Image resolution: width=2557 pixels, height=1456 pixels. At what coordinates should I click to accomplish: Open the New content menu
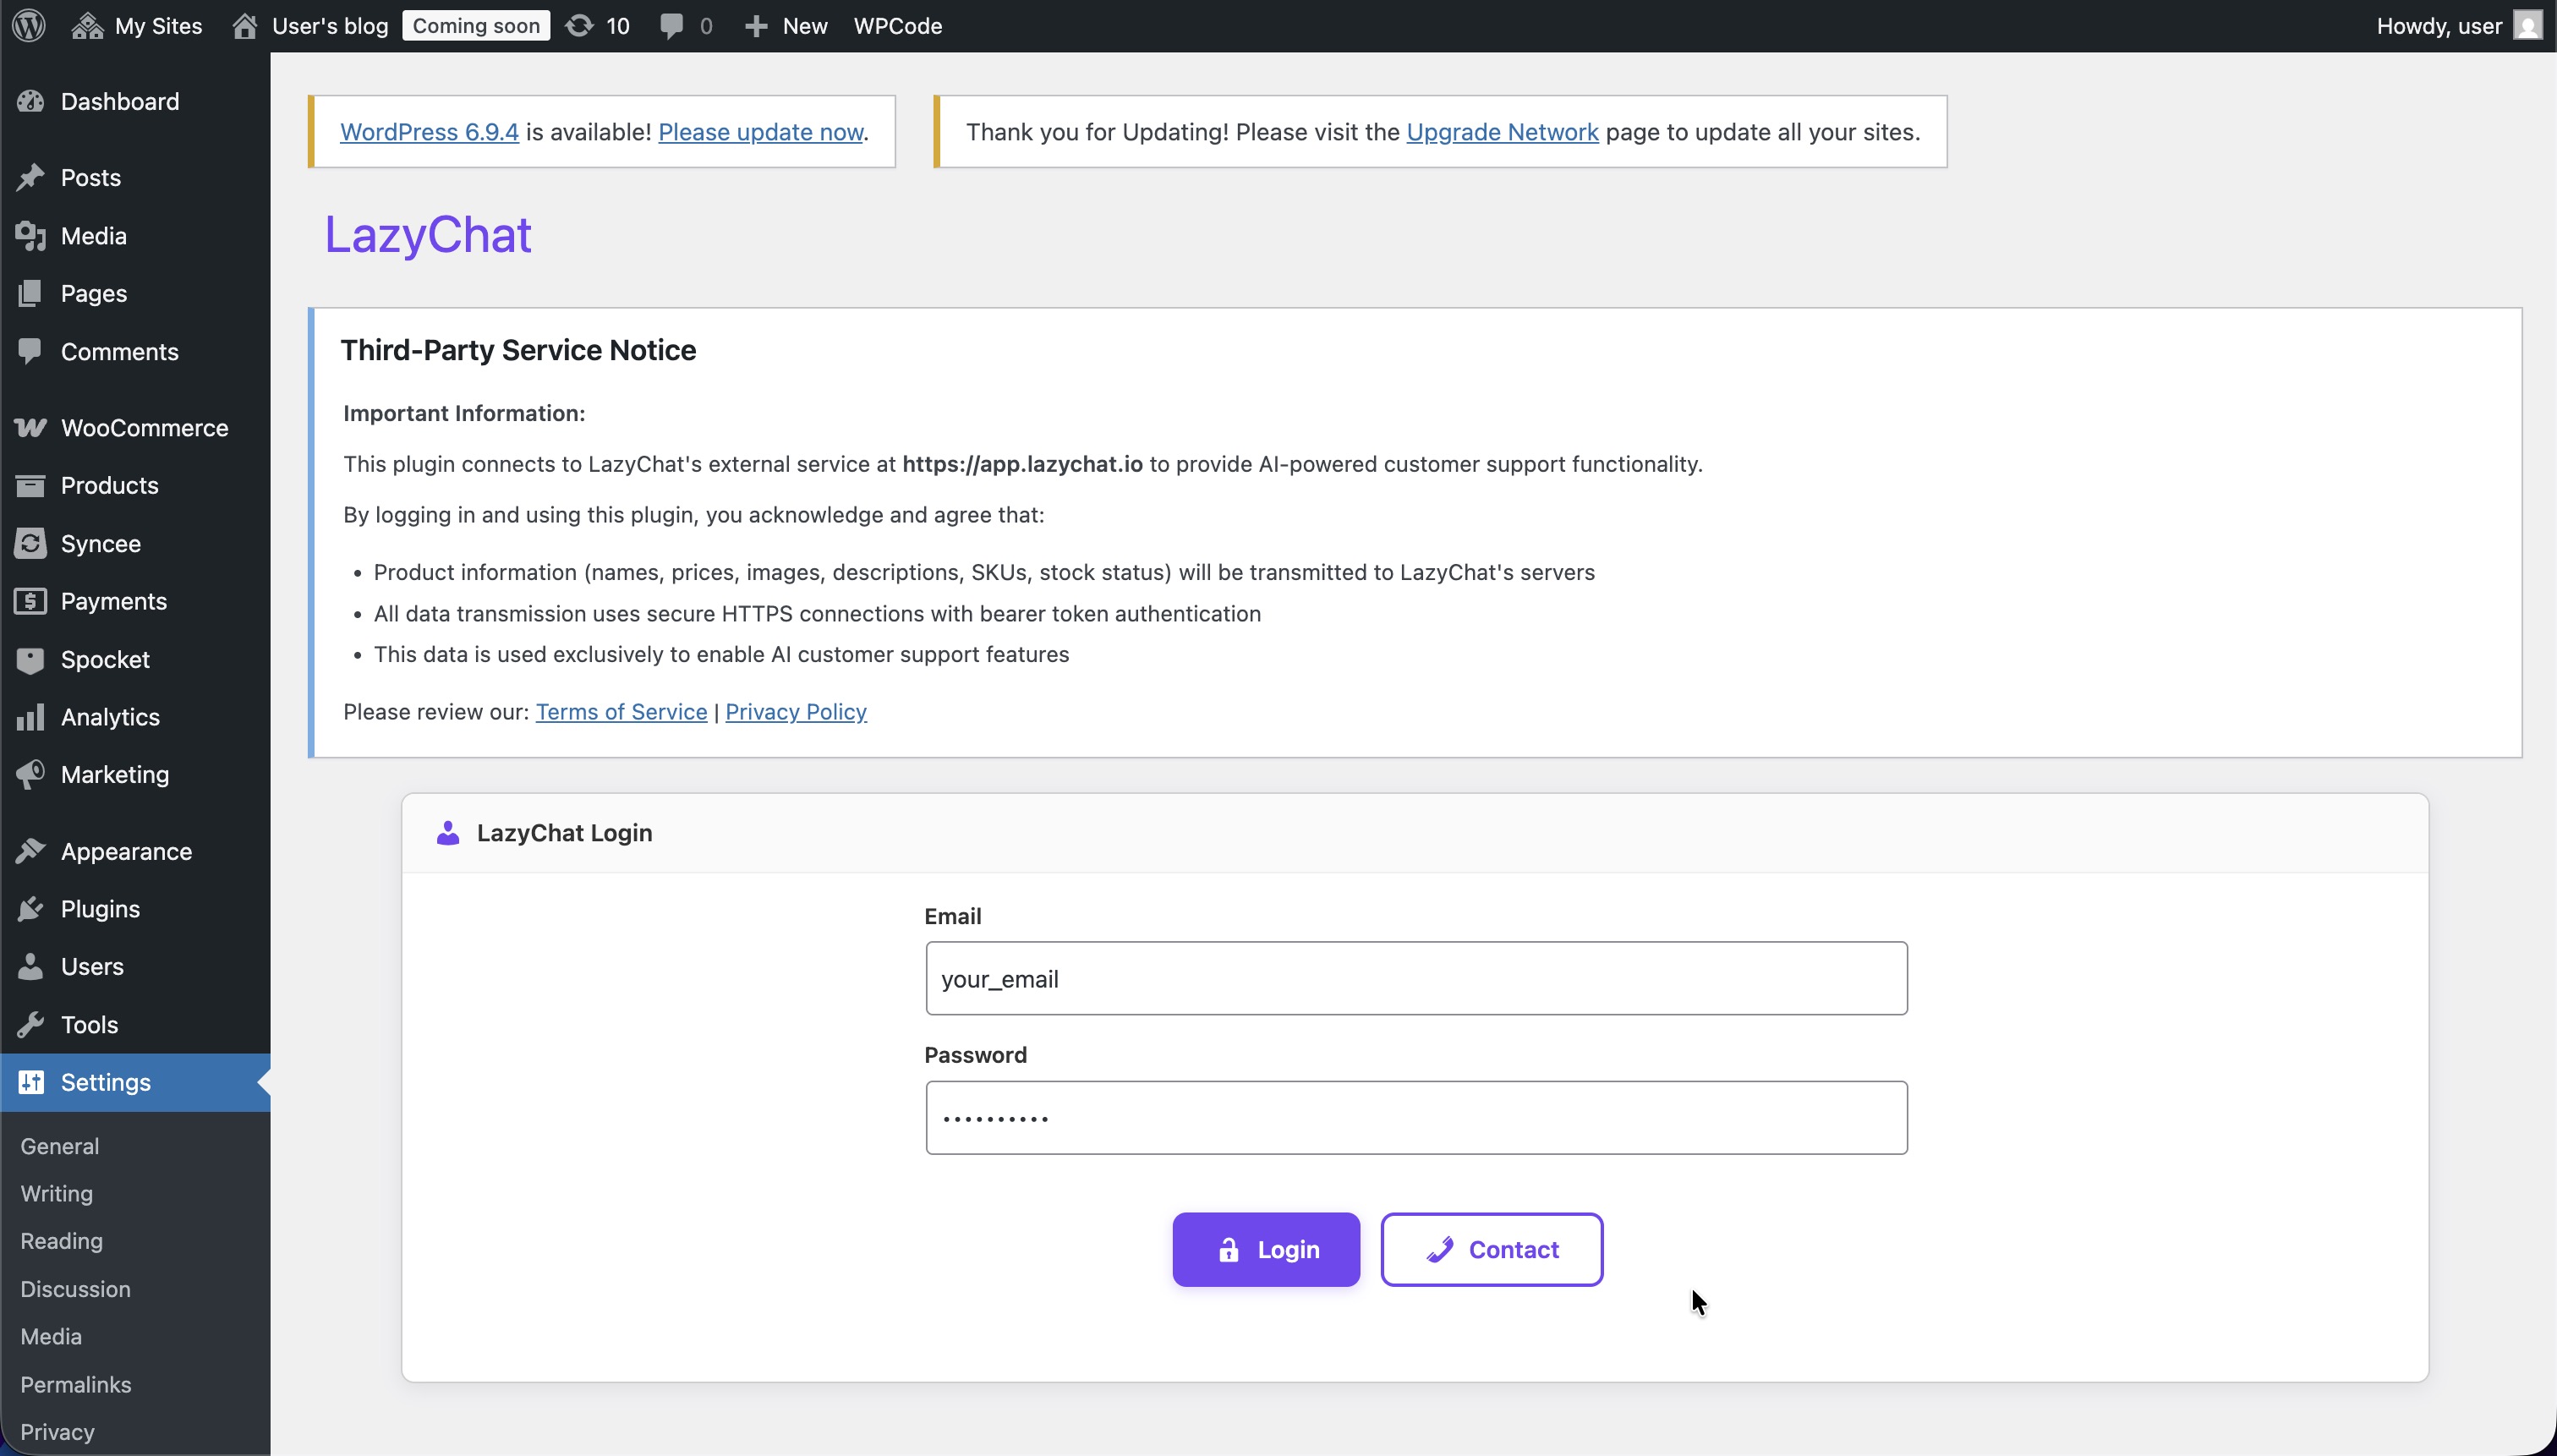click(x=786, y=25)
